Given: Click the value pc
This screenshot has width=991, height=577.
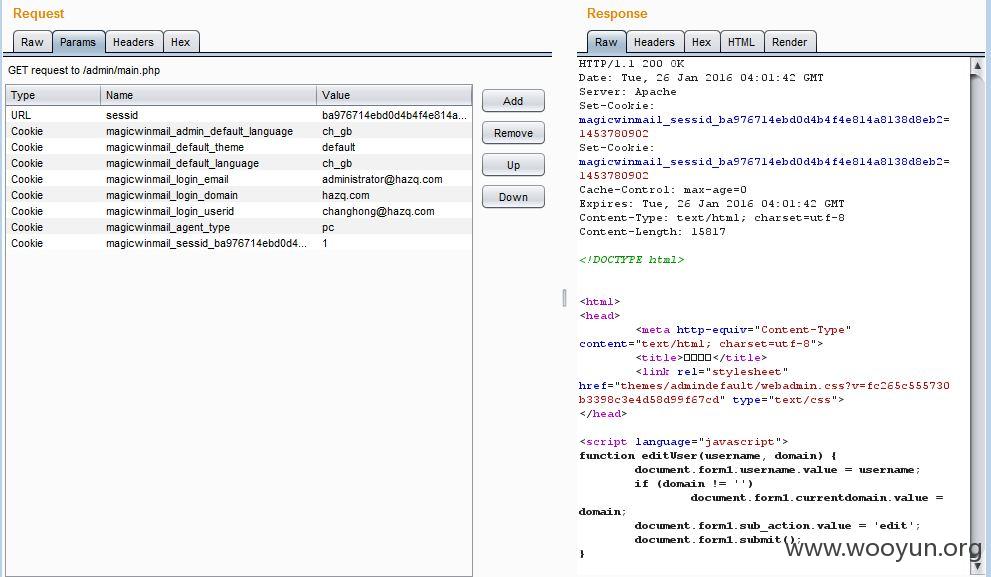Looking at the screenshot, I should pyautogui.click(x=328, y=228).
